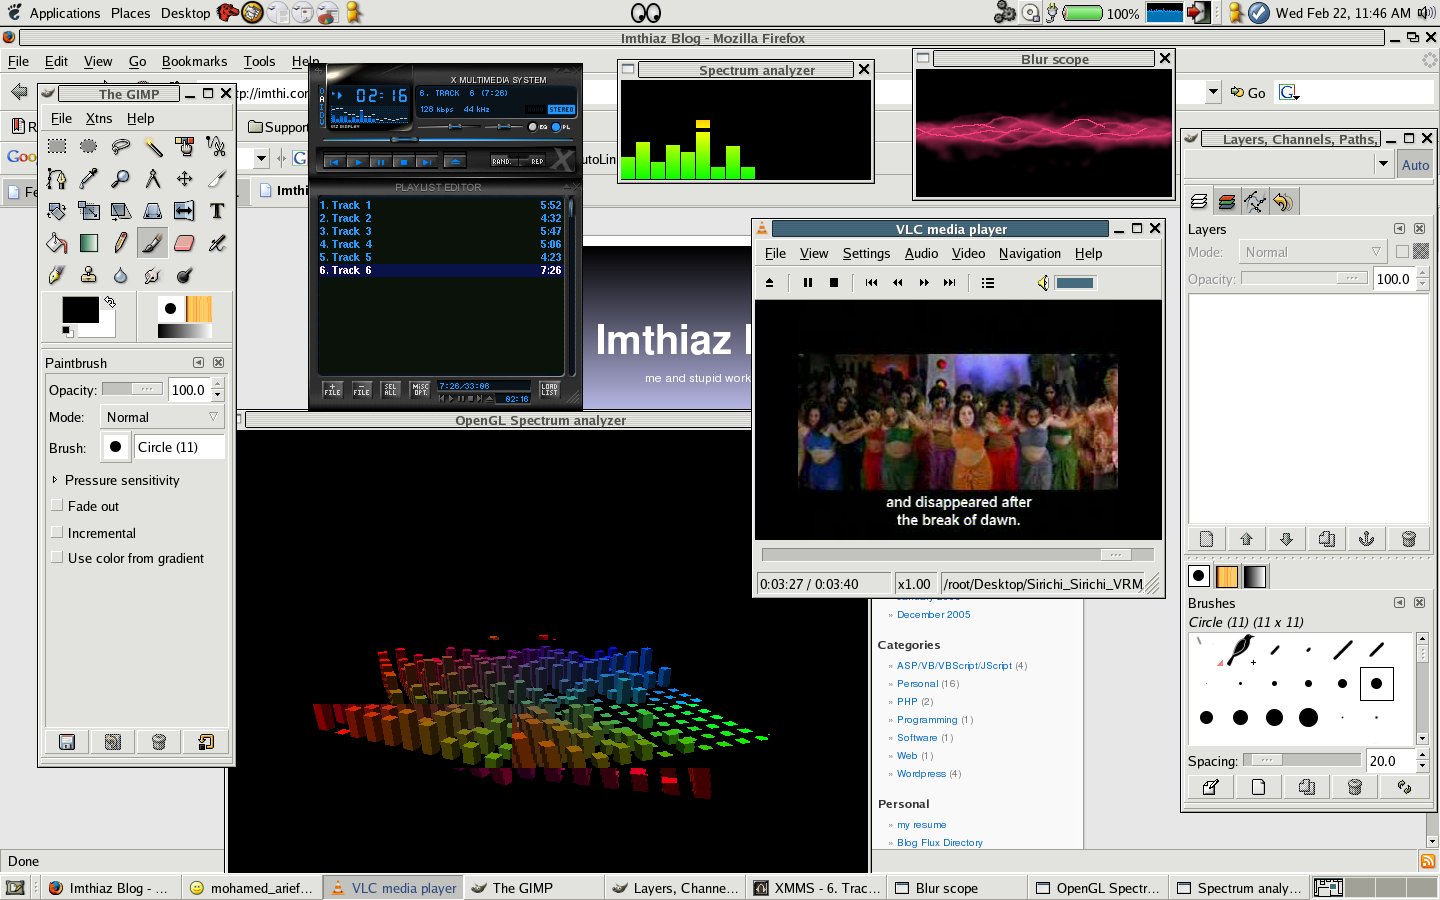Open the VLC Navigation menu

1030,253
